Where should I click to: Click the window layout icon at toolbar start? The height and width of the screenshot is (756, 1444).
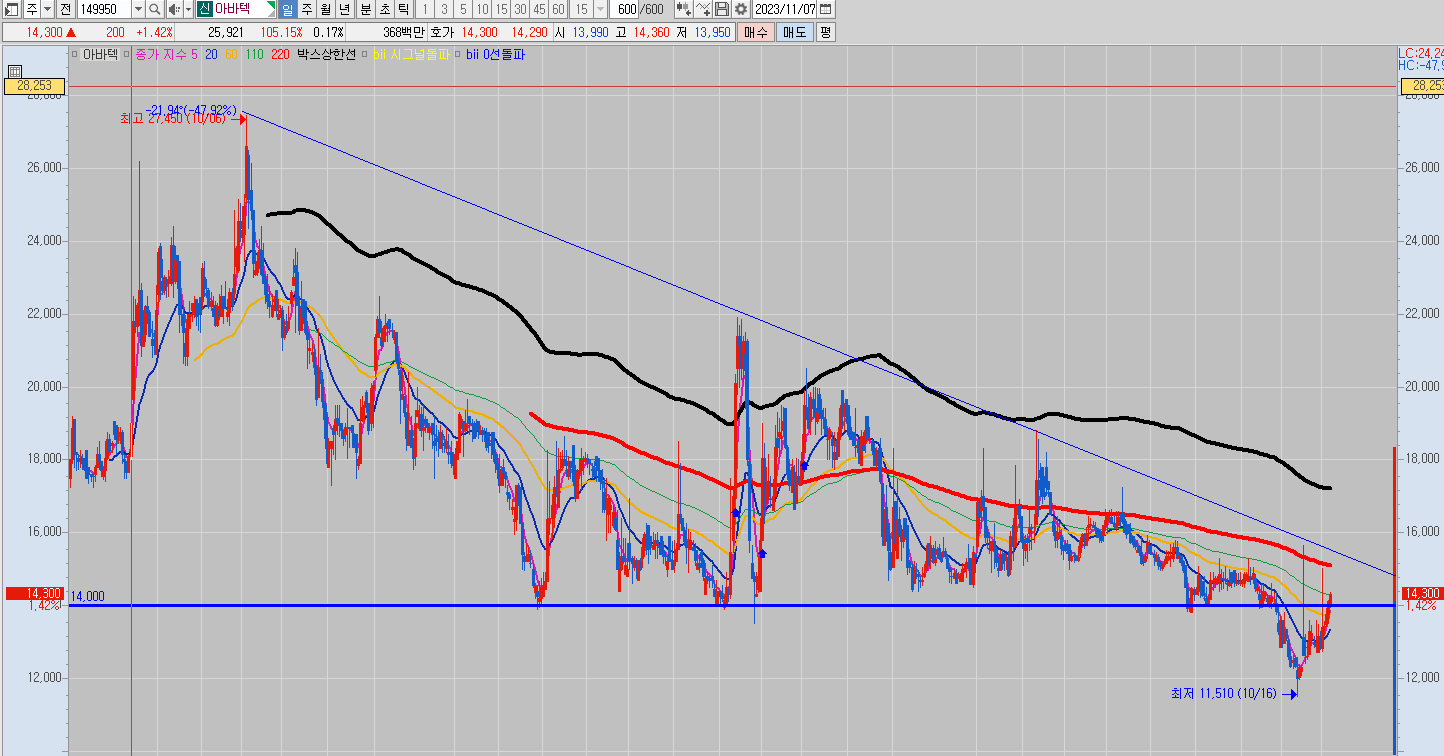11,9
